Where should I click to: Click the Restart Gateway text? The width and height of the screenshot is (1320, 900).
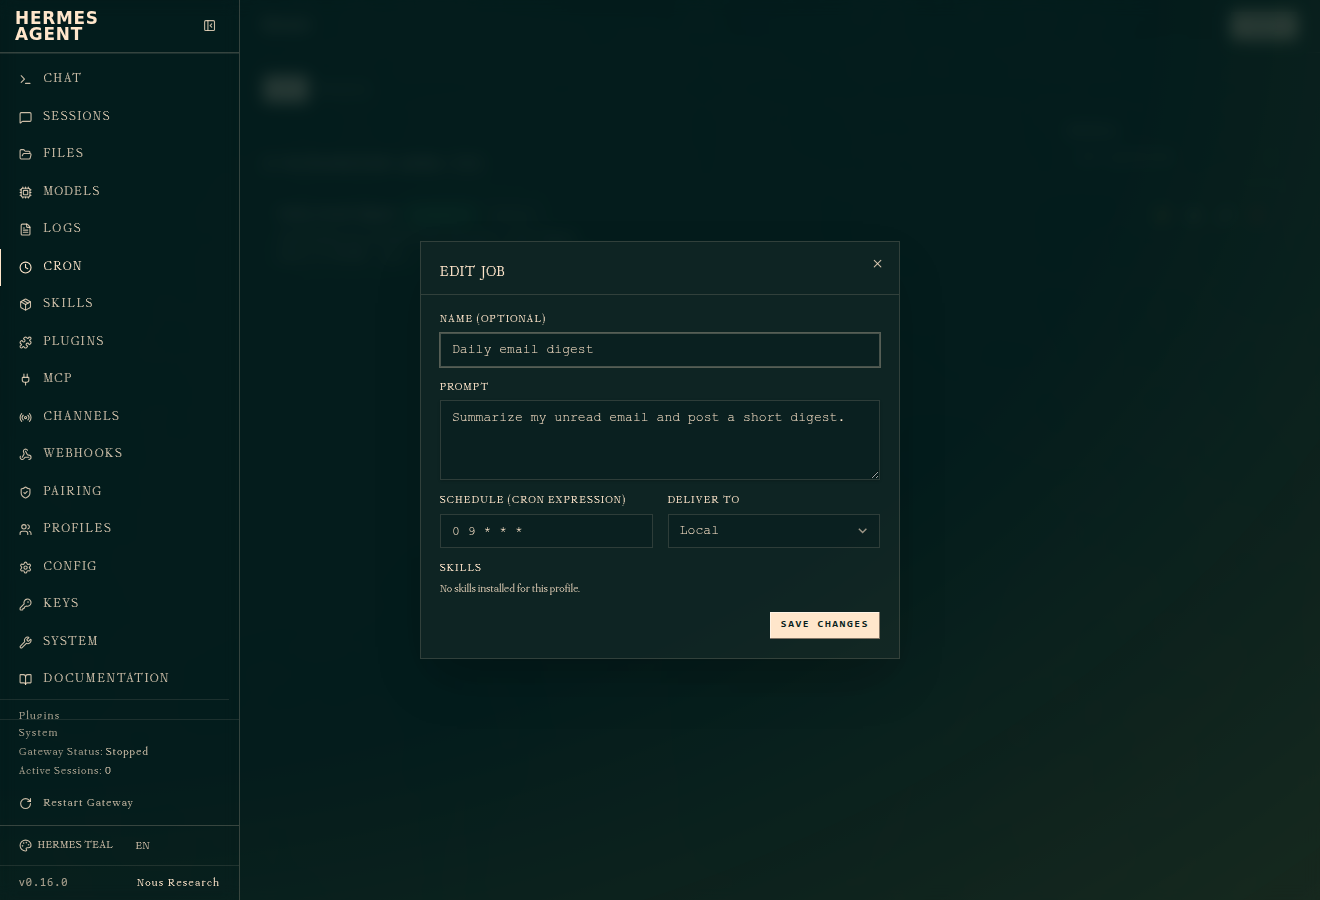[x=88, y=803]
